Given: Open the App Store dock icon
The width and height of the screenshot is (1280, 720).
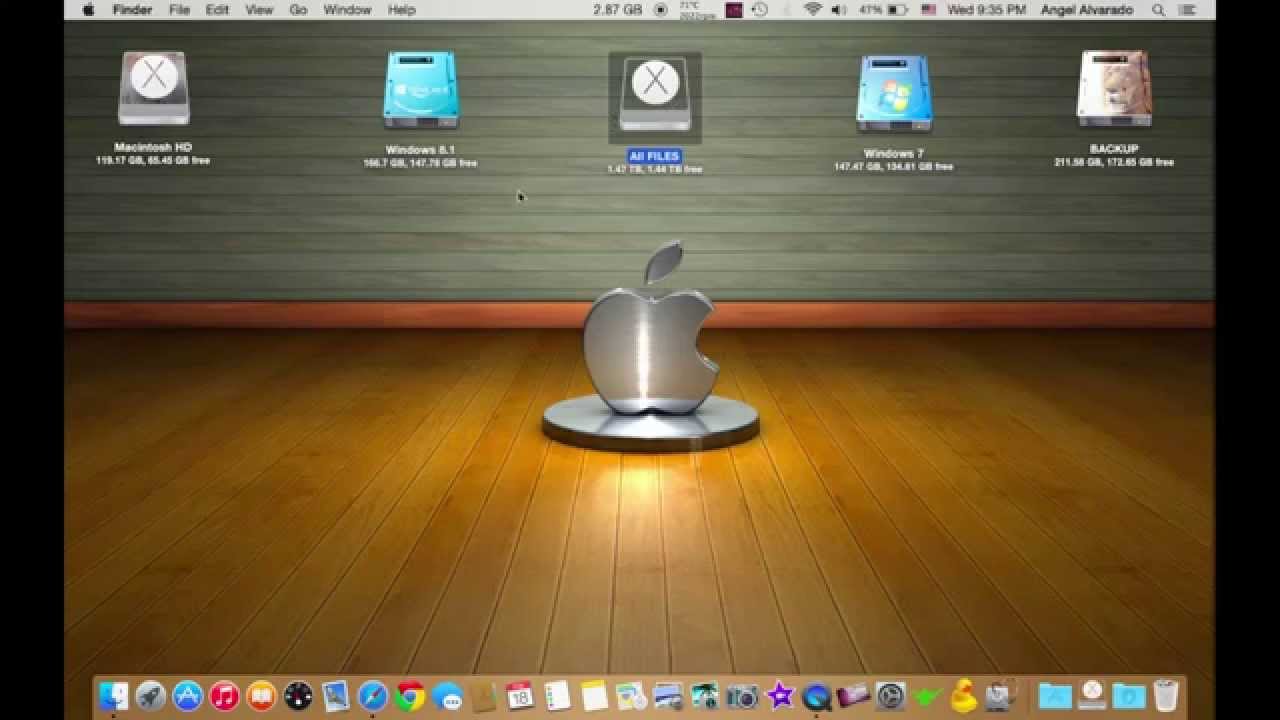Looking at the screenshot, I should click(x=188, y=696).
